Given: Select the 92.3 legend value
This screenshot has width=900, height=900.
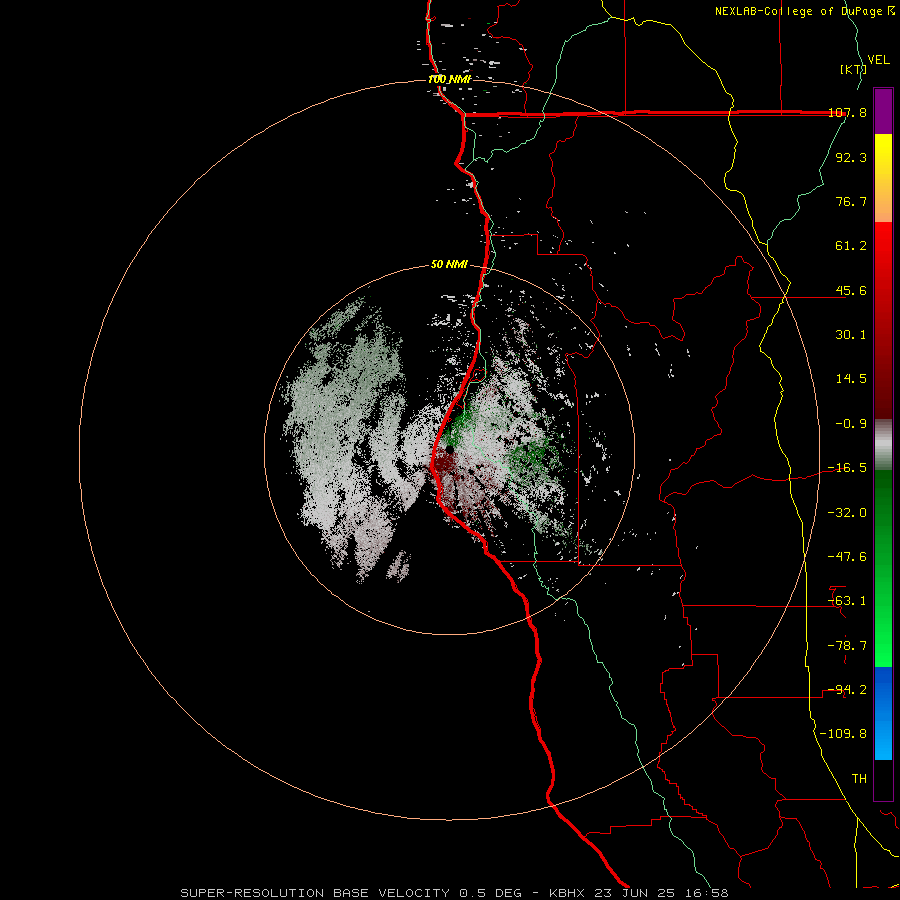Looking at the screenshot, I should pyautogui.click(x=851, y=157).
